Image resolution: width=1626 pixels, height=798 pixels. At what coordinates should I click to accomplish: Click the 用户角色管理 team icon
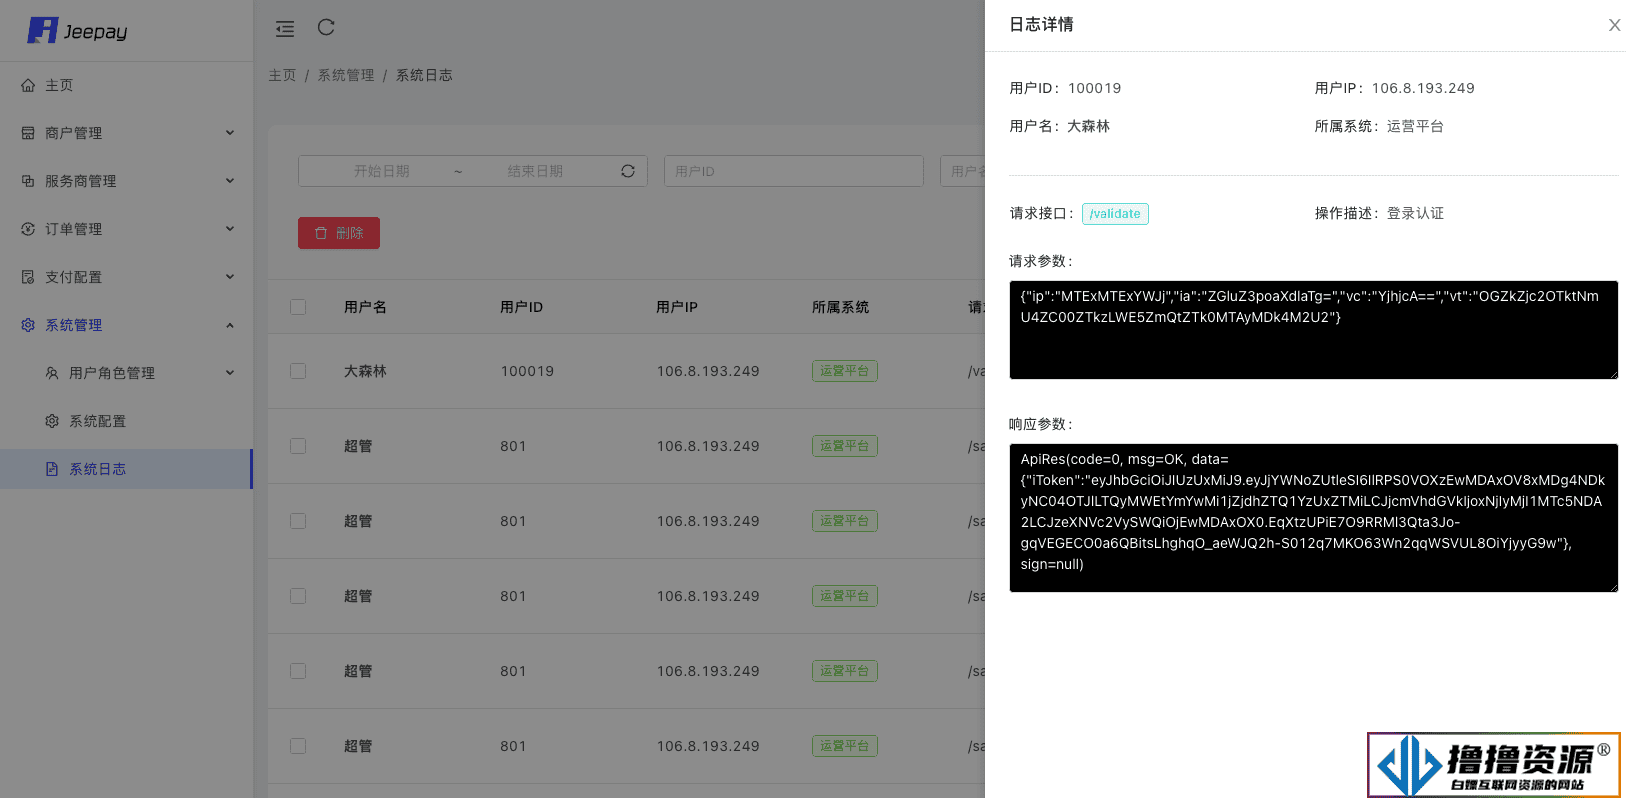52,373
